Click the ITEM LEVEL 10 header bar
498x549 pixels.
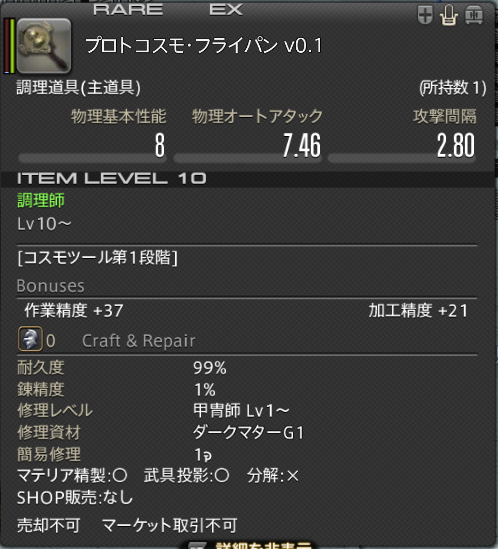coord(249,179)
